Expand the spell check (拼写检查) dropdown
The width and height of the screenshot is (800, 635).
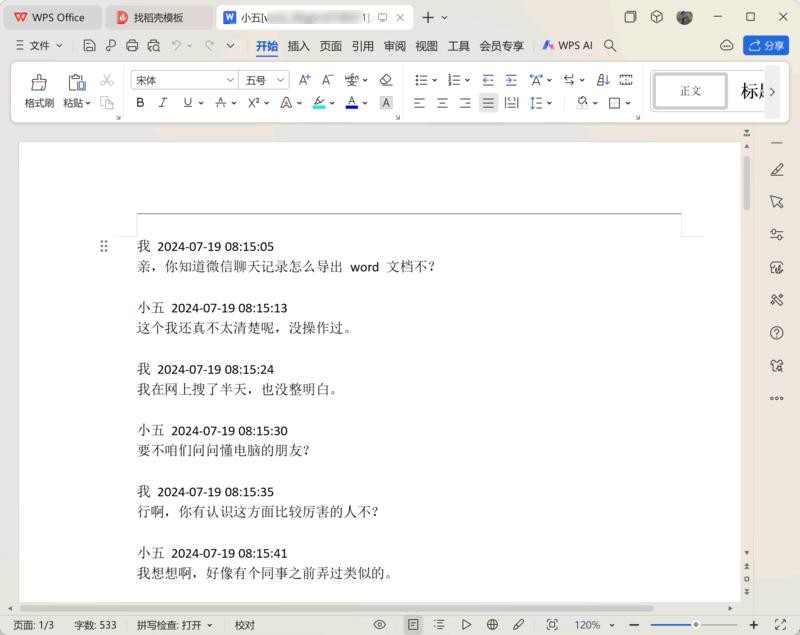(175, 625)
